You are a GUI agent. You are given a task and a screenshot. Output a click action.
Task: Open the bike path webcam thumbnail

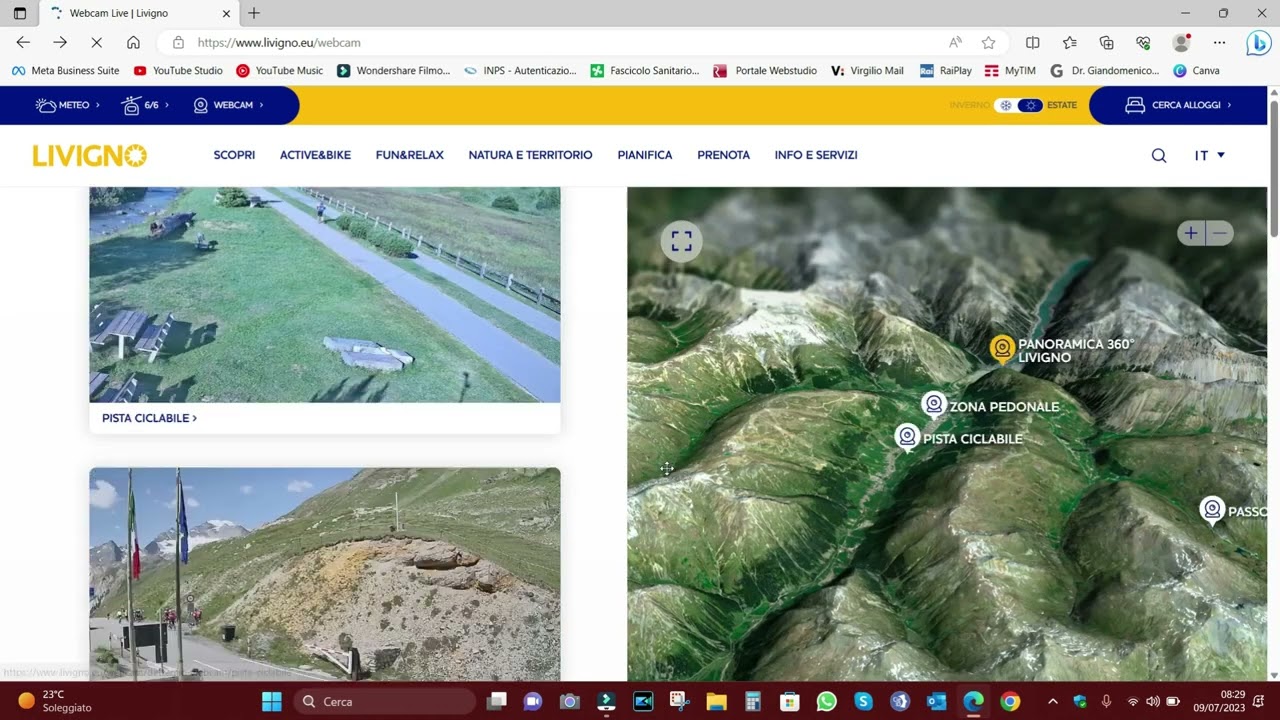[325, 295]
